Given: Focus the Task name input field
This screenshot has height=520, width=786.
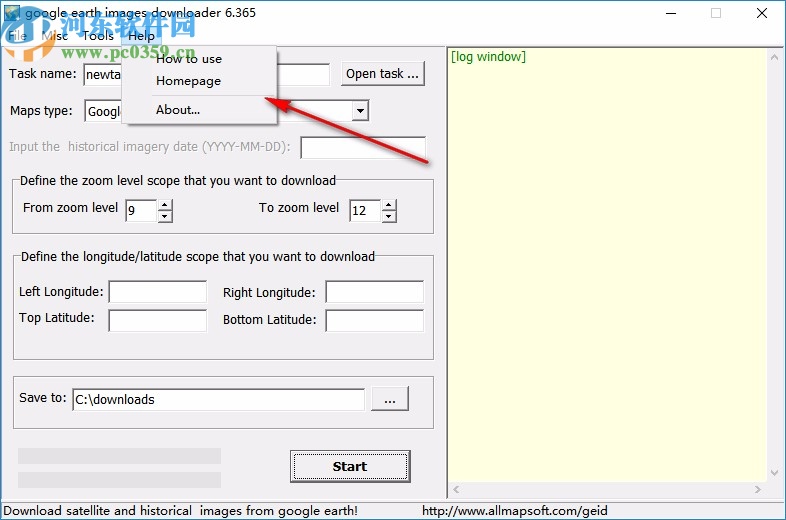Looking at the screenshot, I should click(207, 74).
